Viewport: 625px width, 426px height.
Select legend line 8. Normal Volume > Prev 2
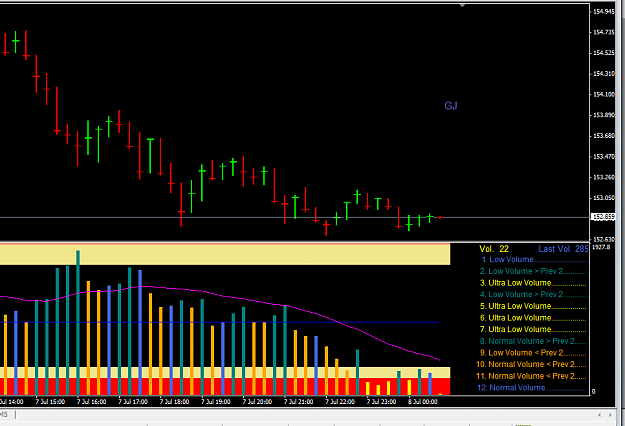tap(533, 341)
